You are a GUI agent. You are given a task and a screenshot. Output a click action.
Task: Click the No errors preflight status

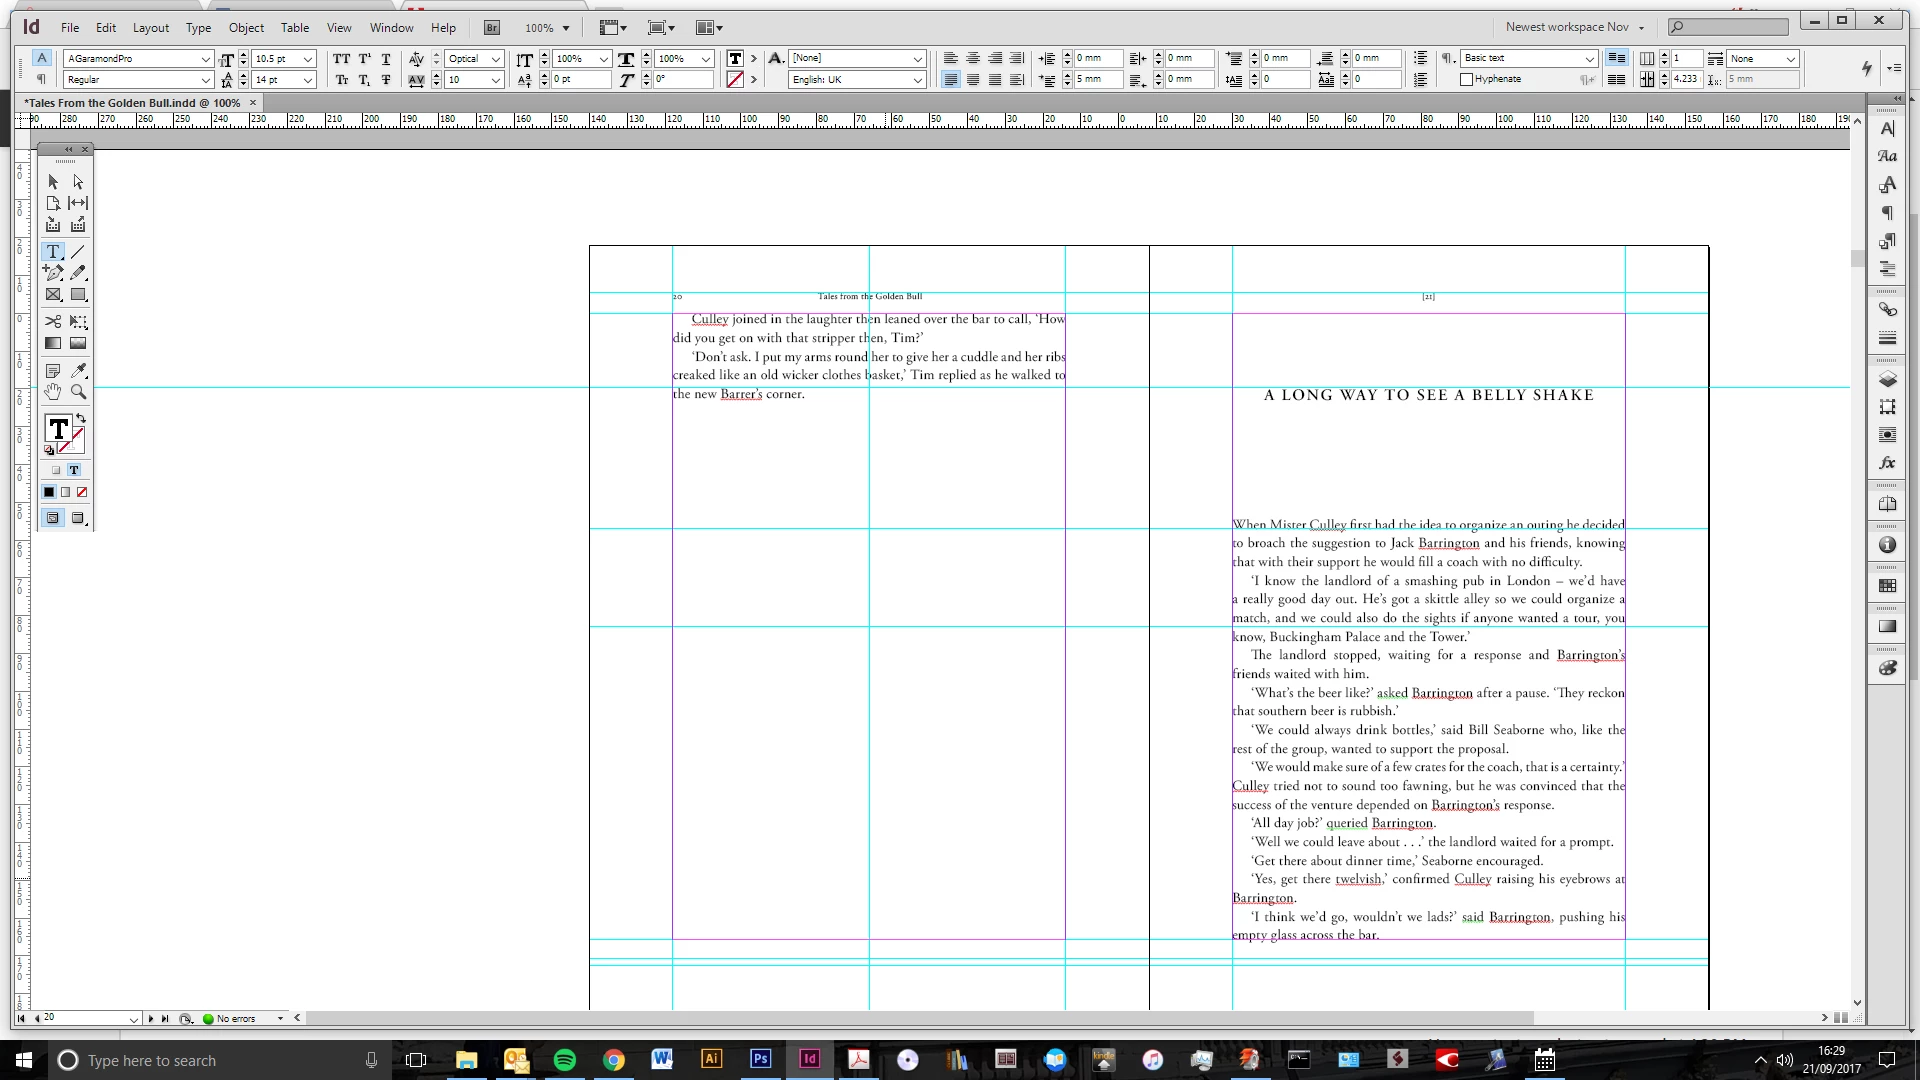[x=236, y=1018]
